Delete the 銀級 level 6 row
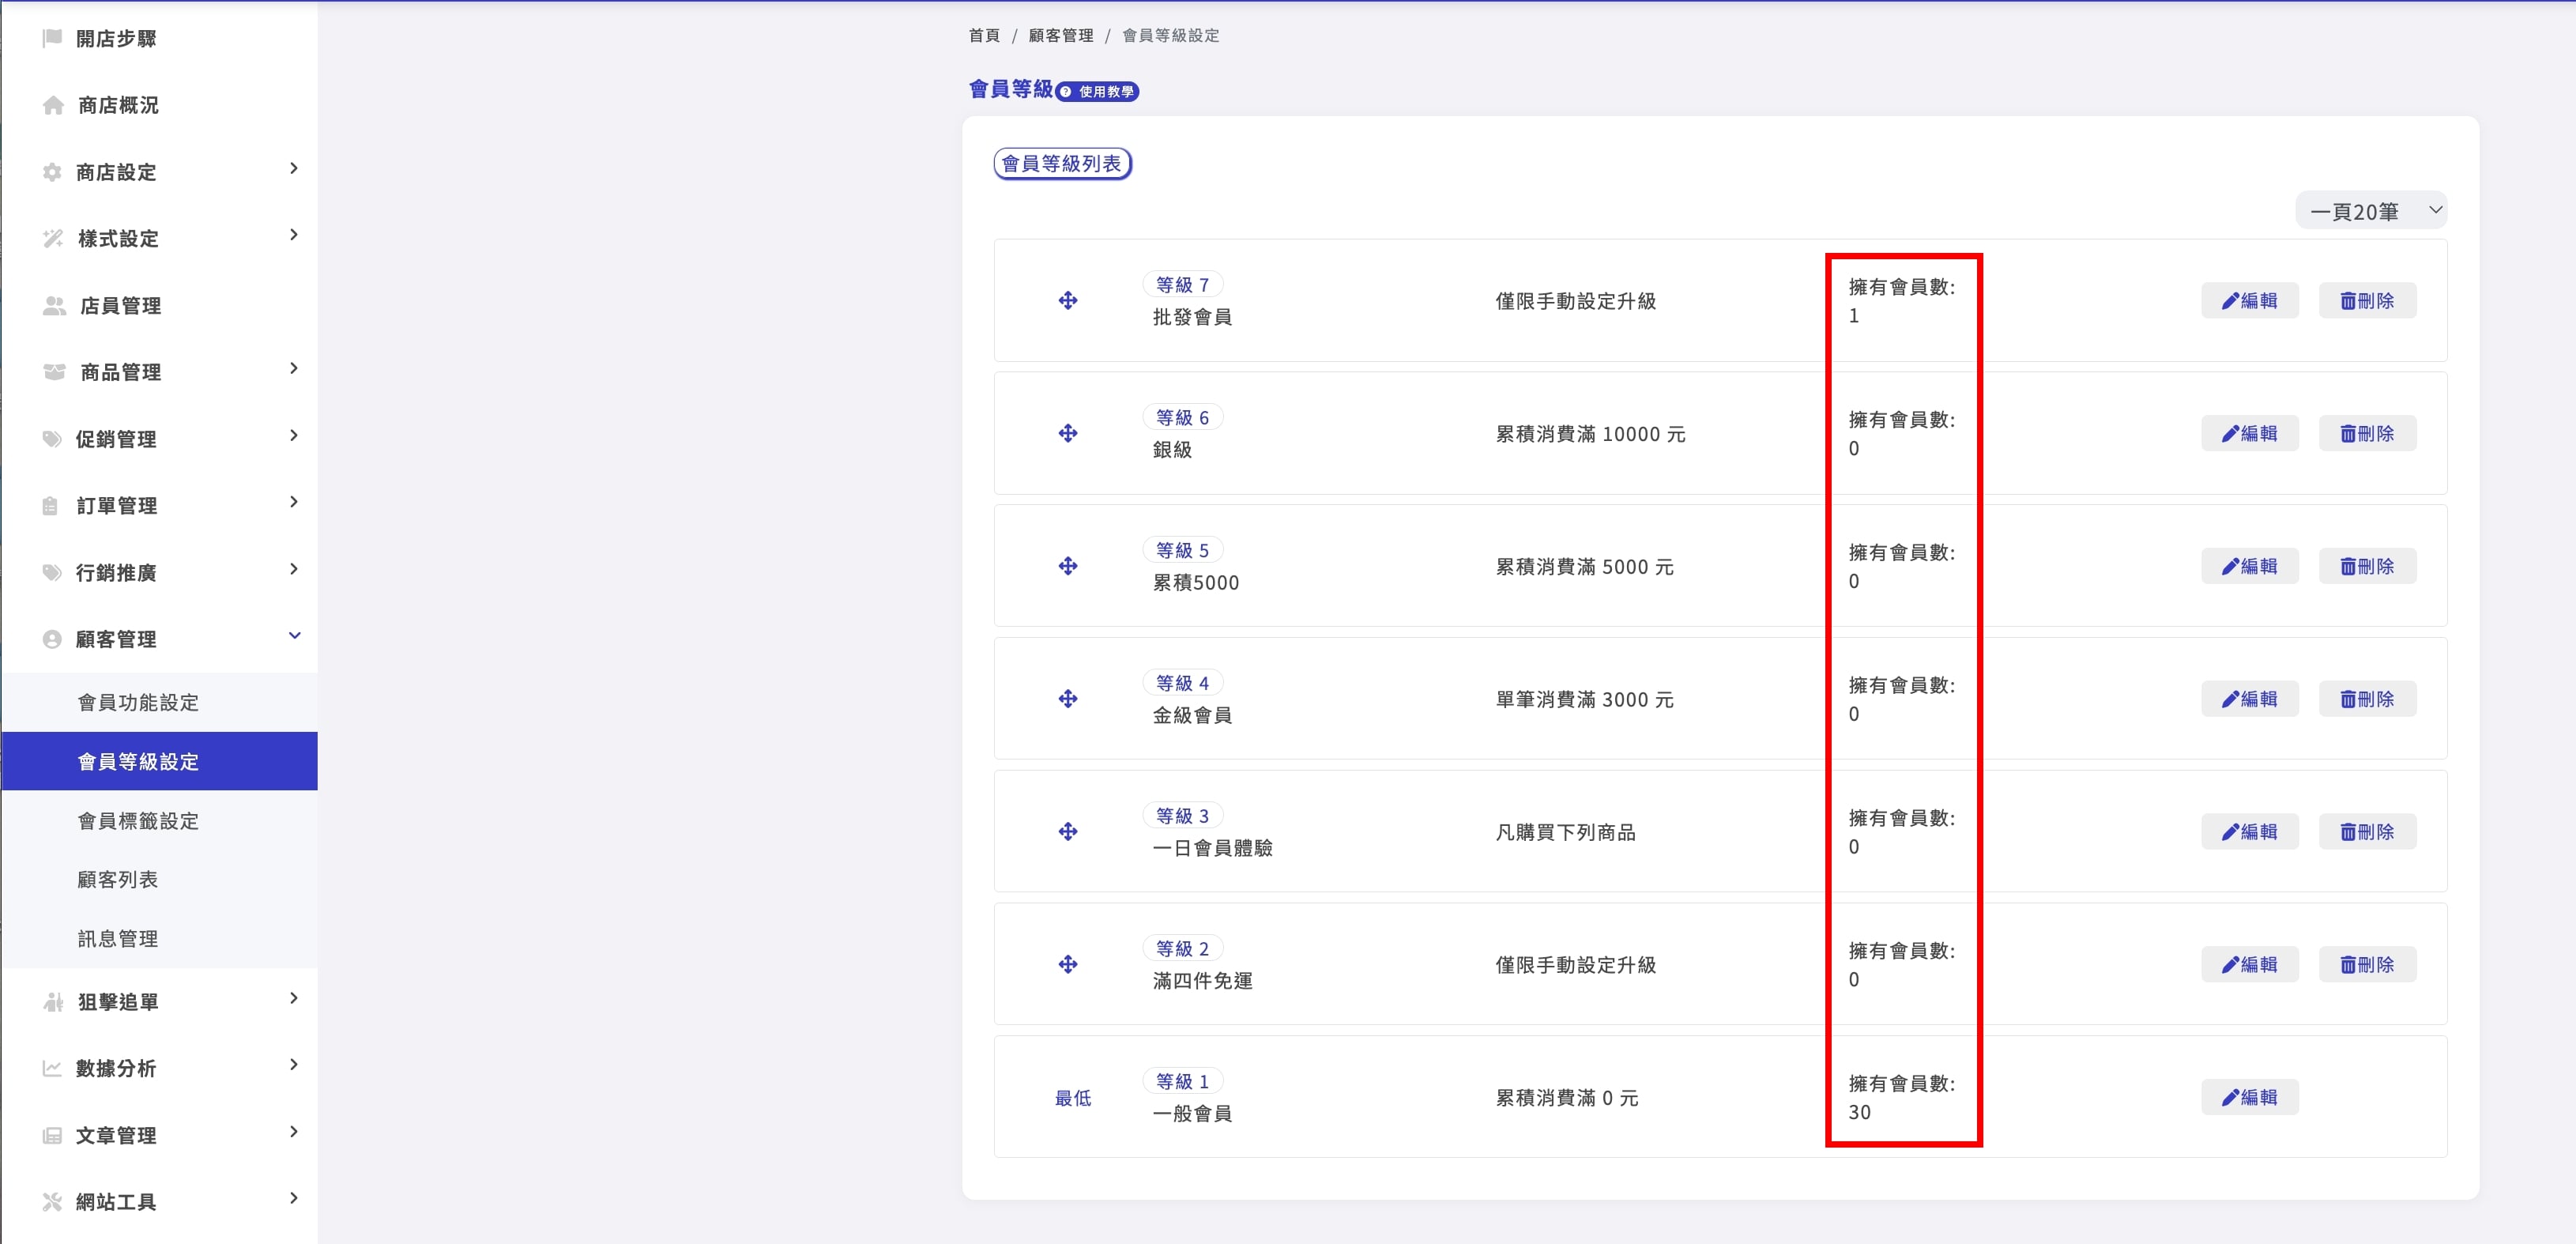The image size is (2576, 1244). point(2367,433)
